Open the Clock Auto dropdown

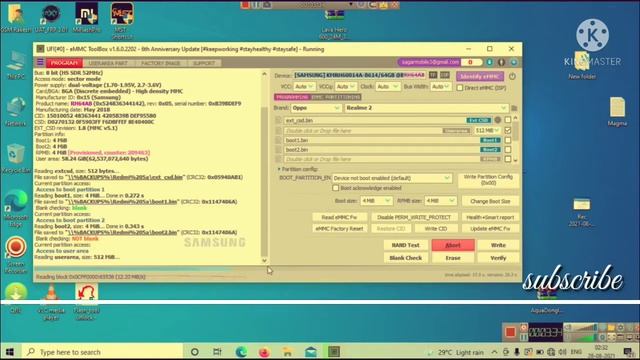coord(388,87)
